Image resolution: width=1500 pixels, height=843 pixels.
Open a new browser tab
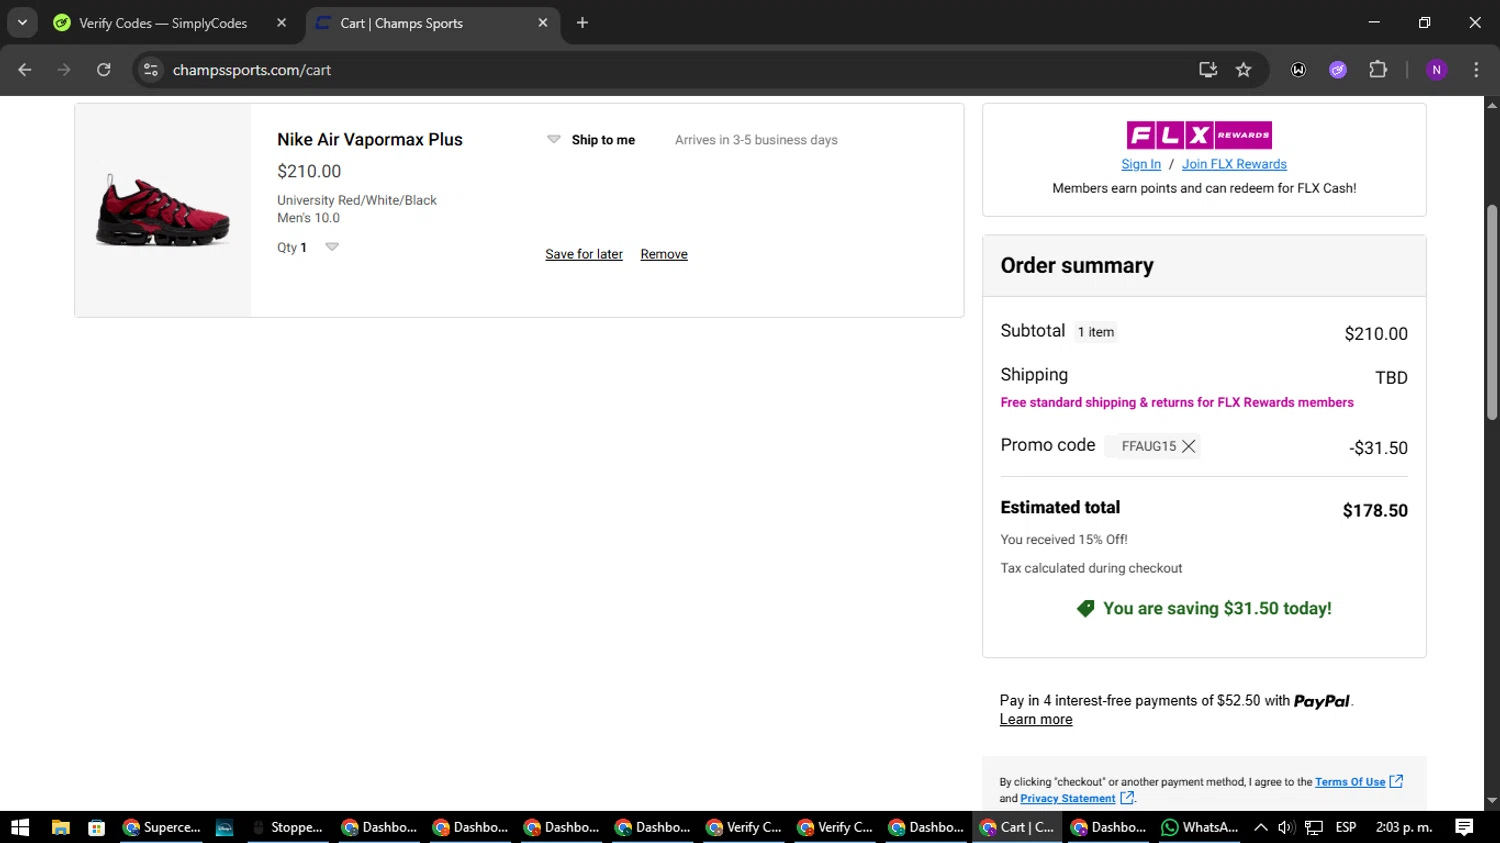(x=582, y=23)
